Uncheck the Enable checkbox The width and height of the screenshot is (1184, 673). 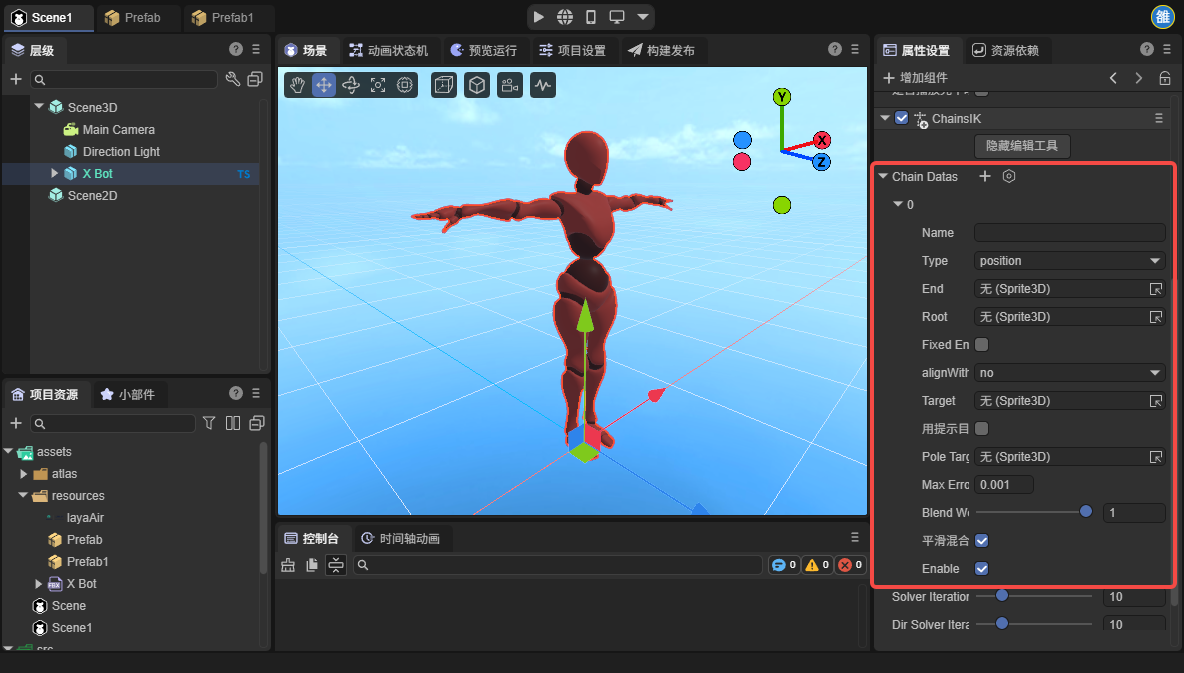[x=982, y=568]
